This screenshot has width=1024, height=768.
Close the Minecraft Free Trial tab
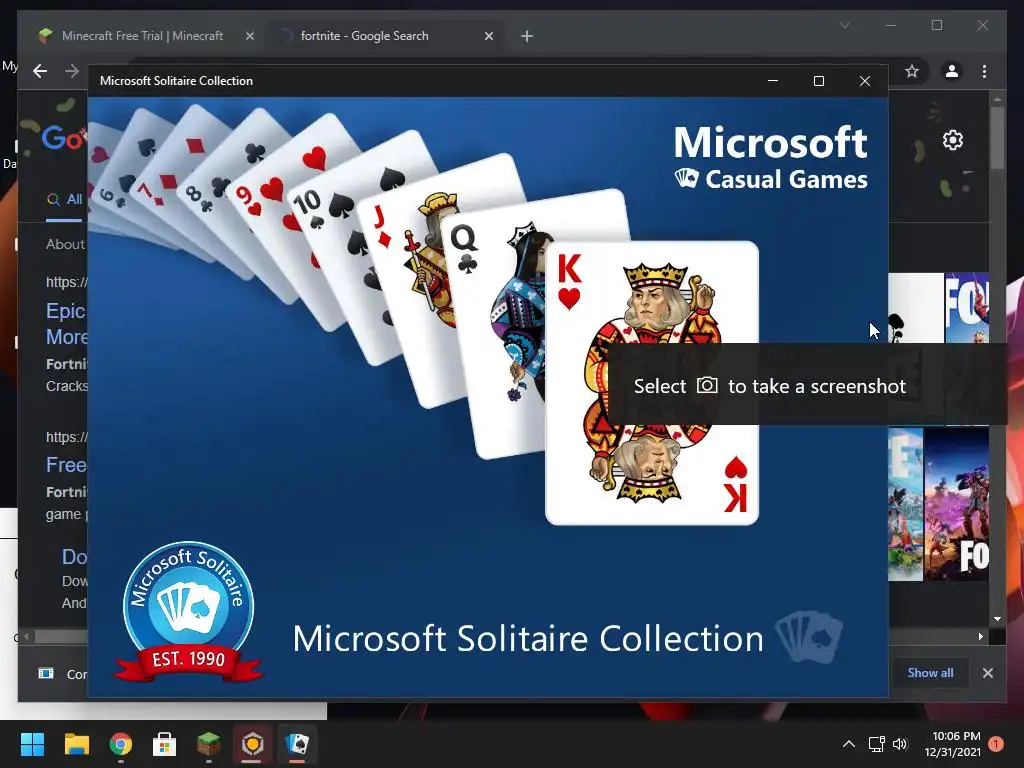point(249,36)
